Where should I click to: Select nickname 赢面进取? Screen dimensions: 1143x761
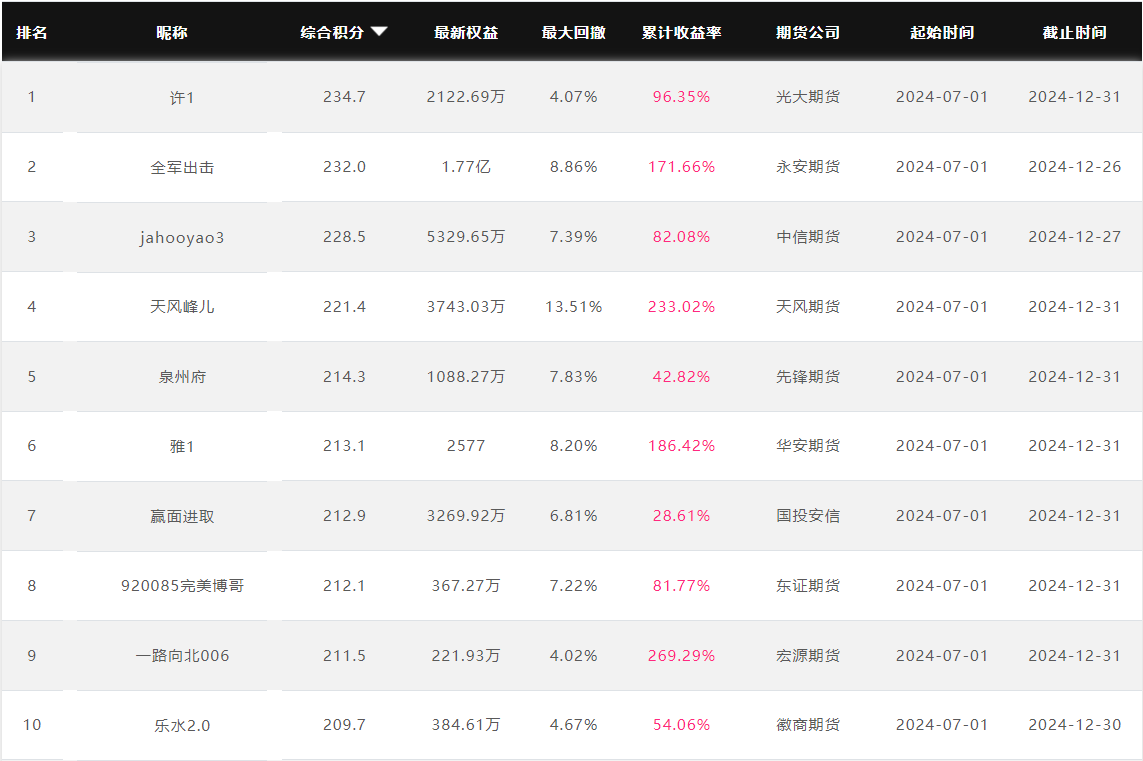tap(182, 516)
